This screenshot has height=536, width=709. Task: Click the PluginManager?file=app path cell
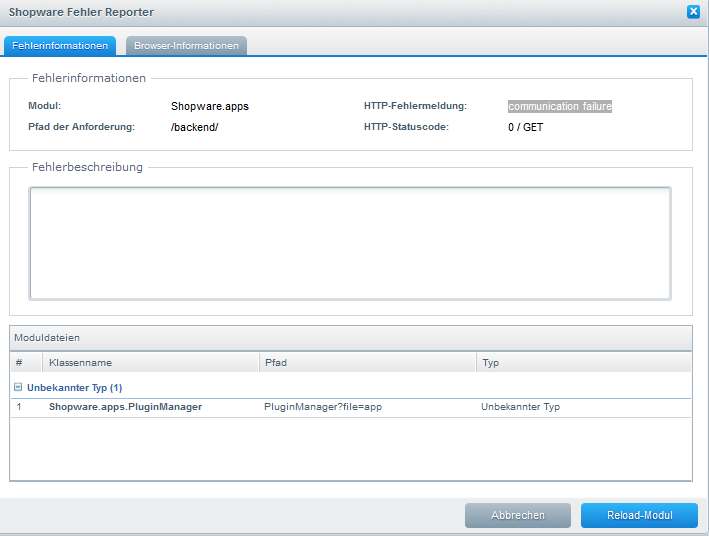(x=323, y=407)
